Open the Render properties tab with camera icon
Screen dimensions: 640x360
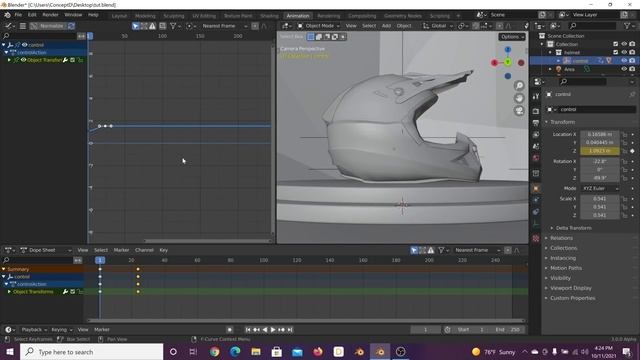[536, 111]
